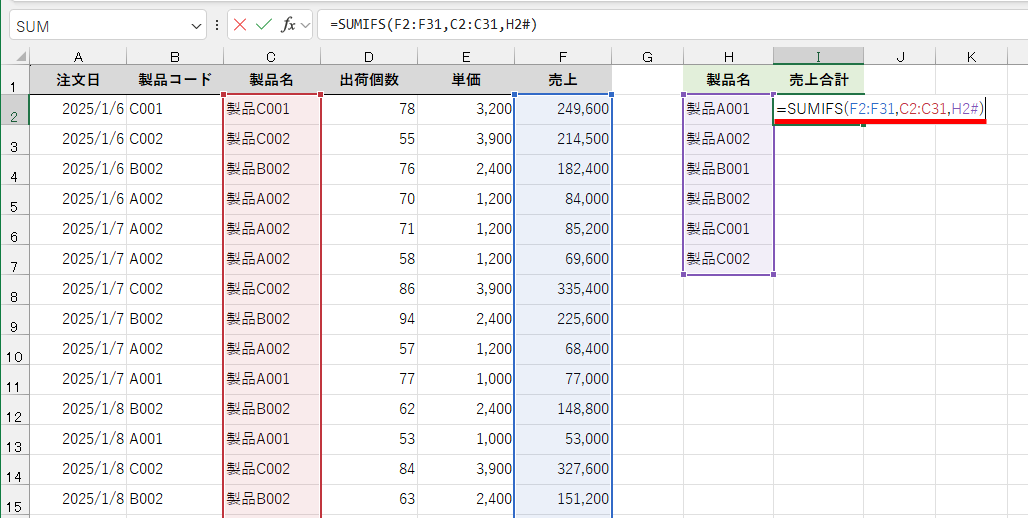Image resolution: width=1028 pixels, height=518 pixels.
Task: Click the 製品名 header in column H
Action: [728, 80]
